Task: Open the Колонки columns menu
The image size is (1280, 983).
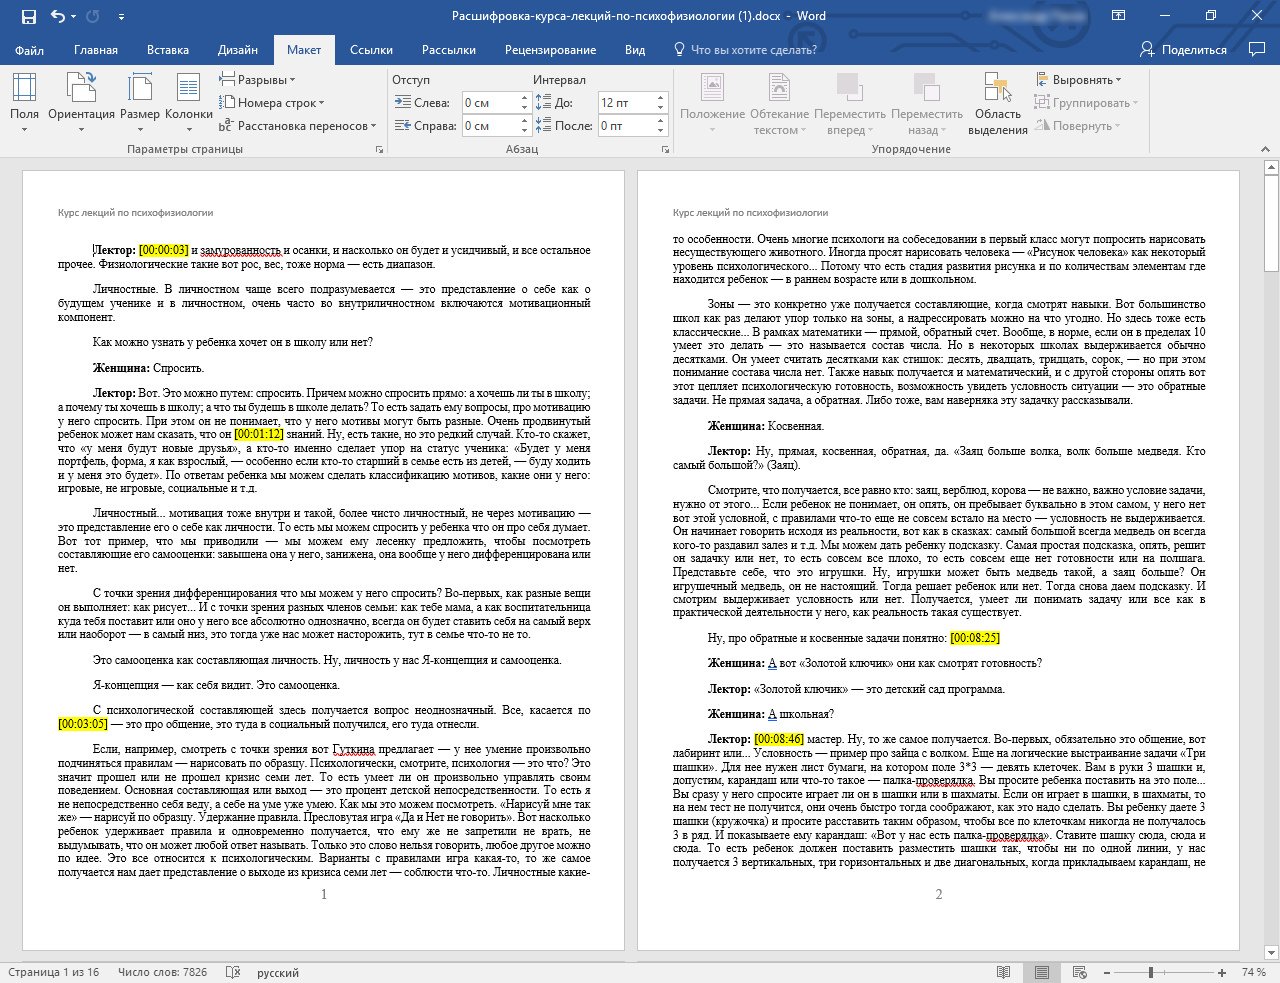Action: point(189,102)
